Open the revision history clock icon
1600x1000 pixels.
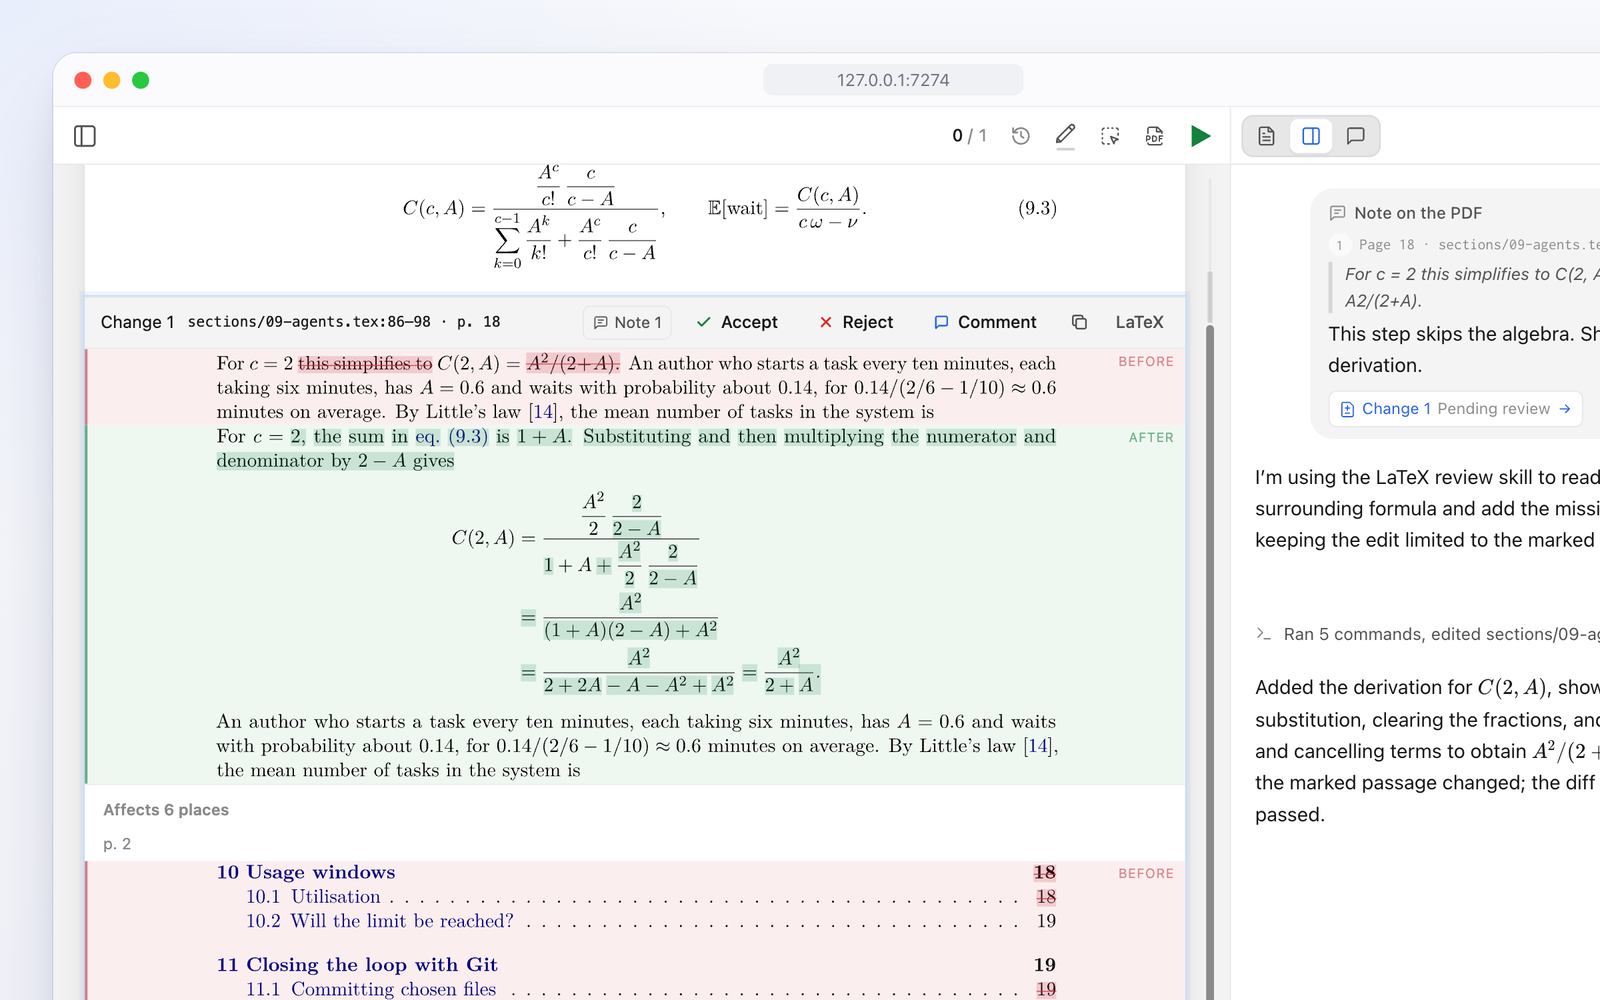[1020, 136]
